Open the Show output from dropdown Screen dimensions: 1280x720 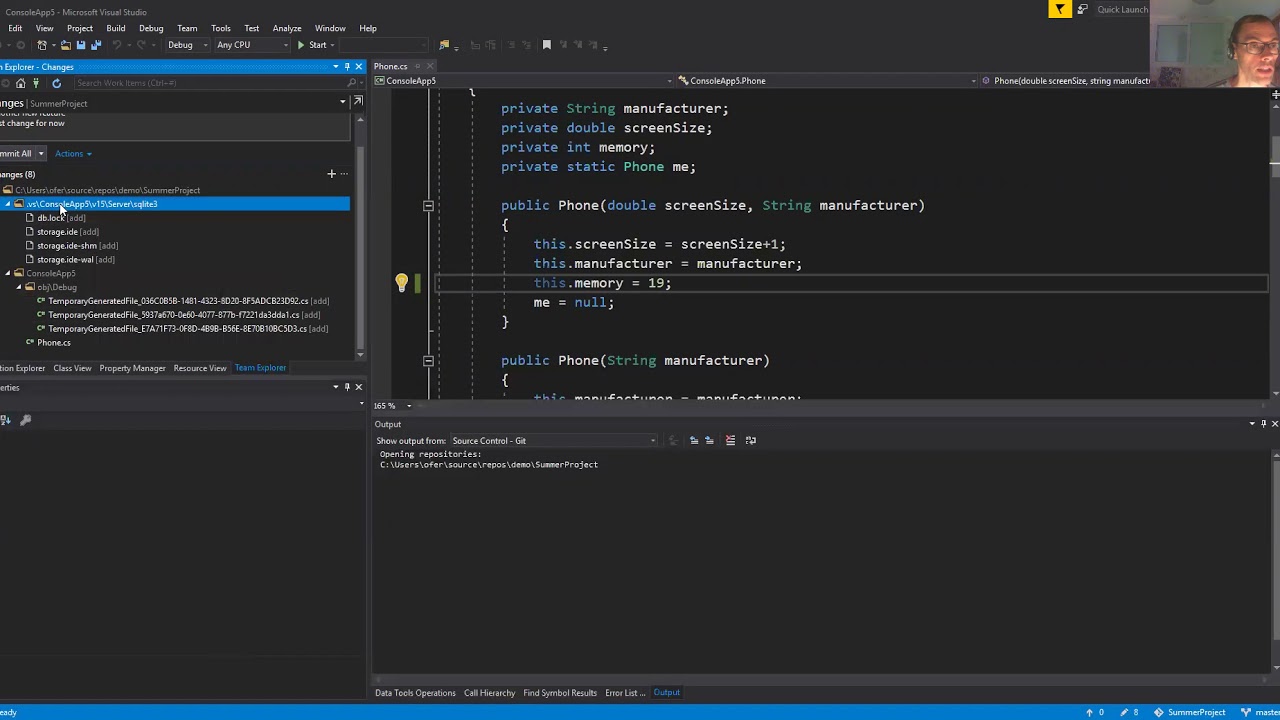(554, 441)
